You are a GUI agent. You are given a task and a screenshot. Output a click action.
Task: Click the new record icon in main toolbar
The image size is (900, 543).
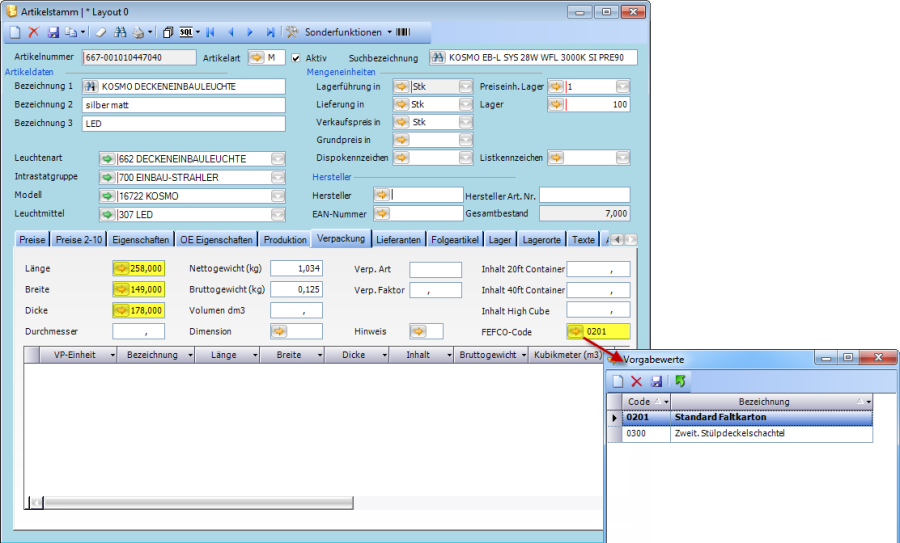click(15, 33)
